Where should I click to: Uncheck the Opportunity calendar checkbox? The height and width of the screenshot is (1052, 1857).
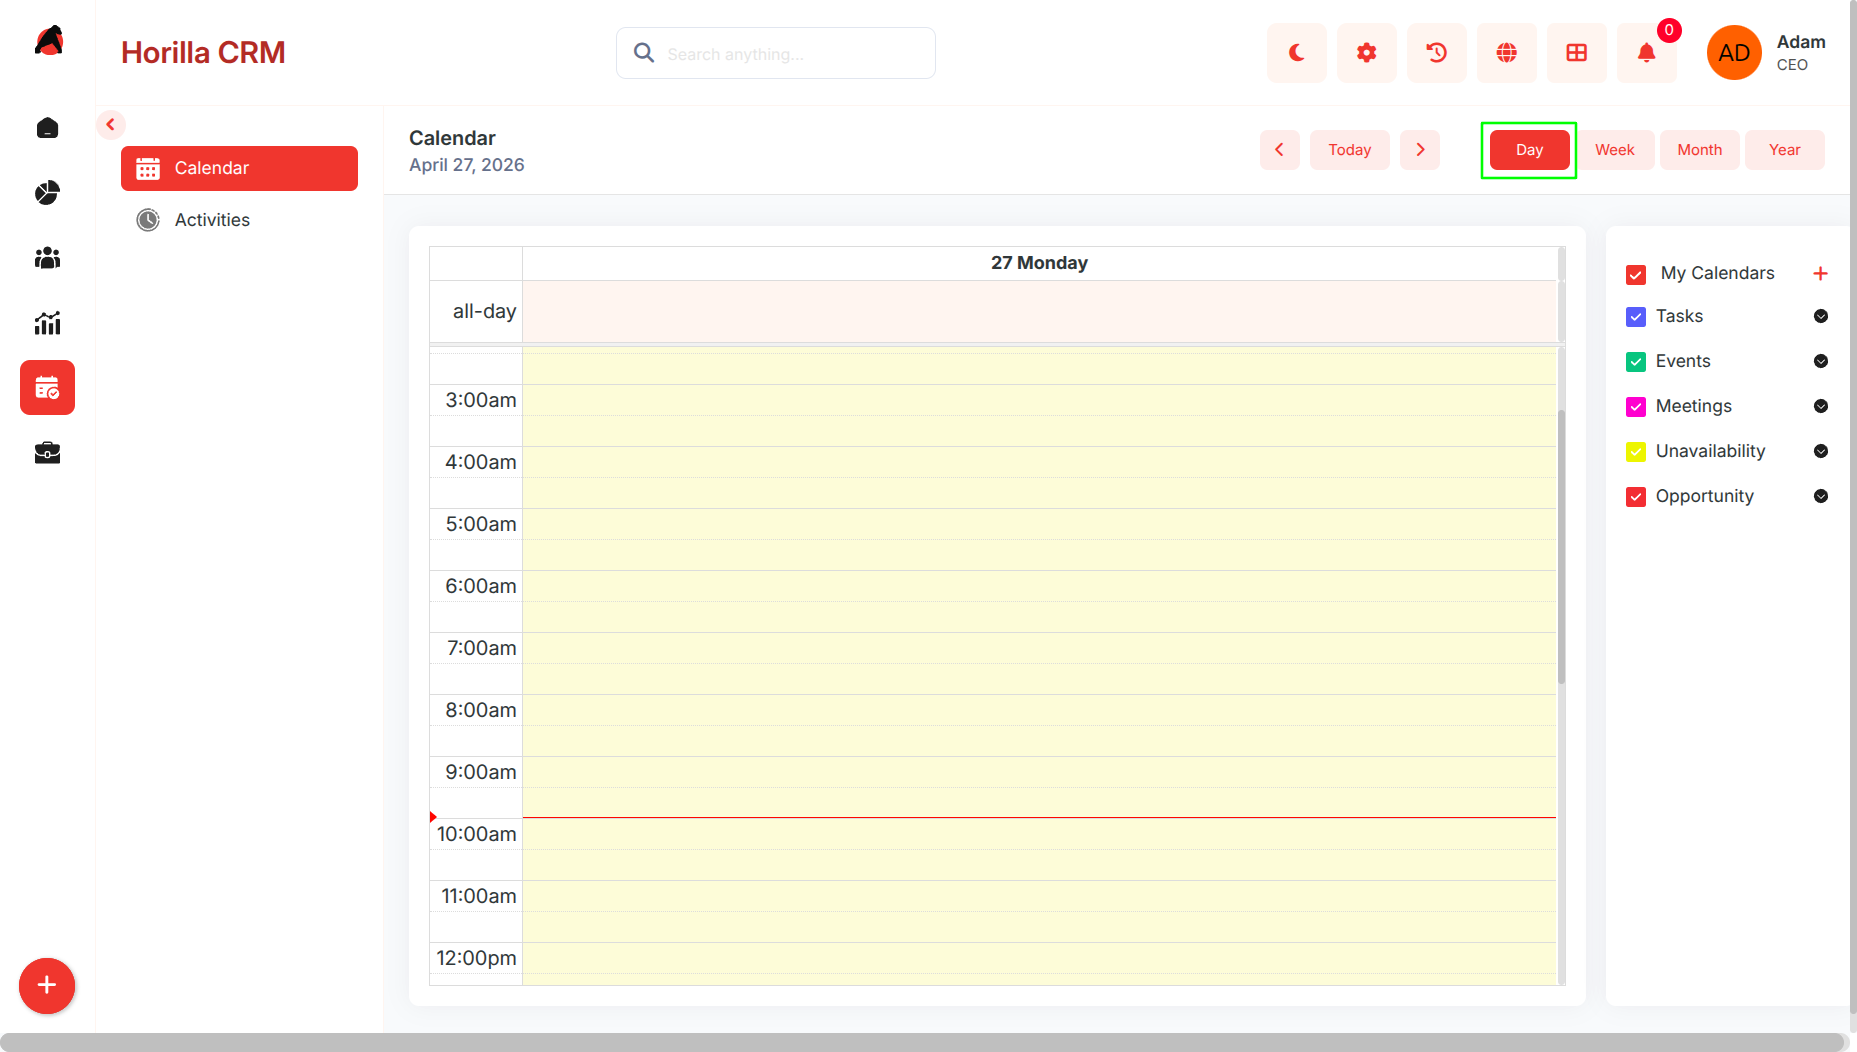[1636, 497]
